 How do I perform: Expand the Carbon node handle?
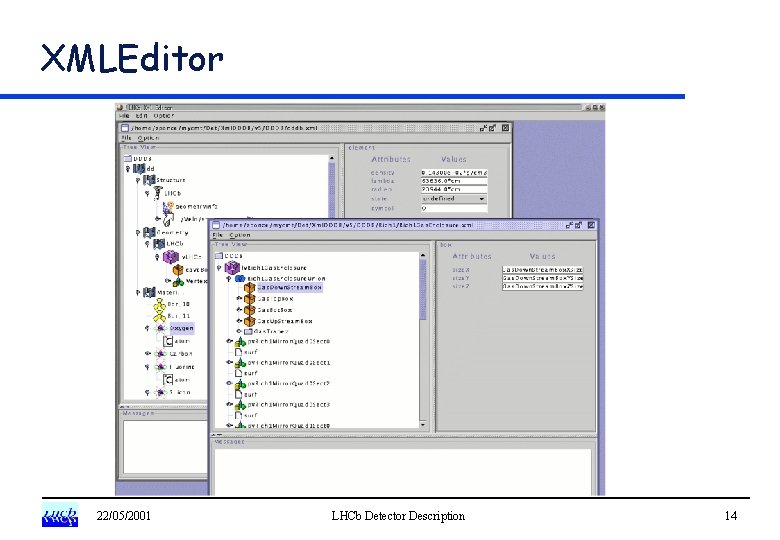click(x=148, y=354)
